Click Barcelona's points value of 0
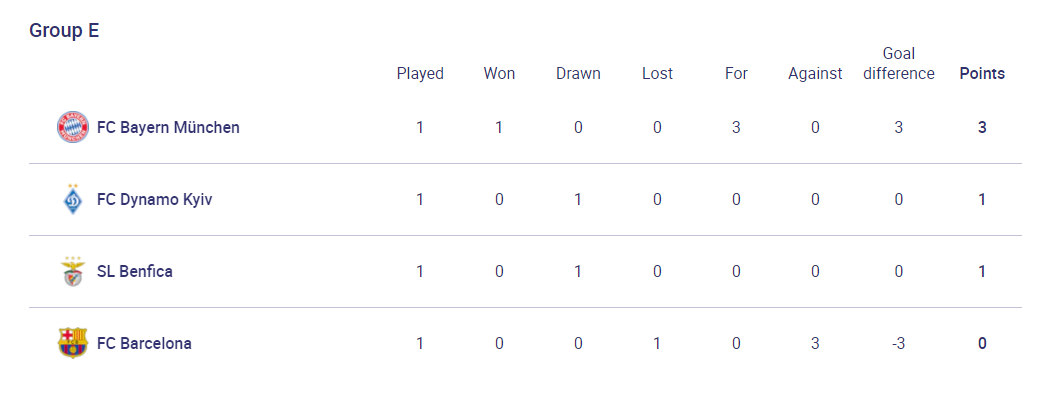Image resolution: width=1047 pixels, height=395 pixels. click(x=982, y=343)
